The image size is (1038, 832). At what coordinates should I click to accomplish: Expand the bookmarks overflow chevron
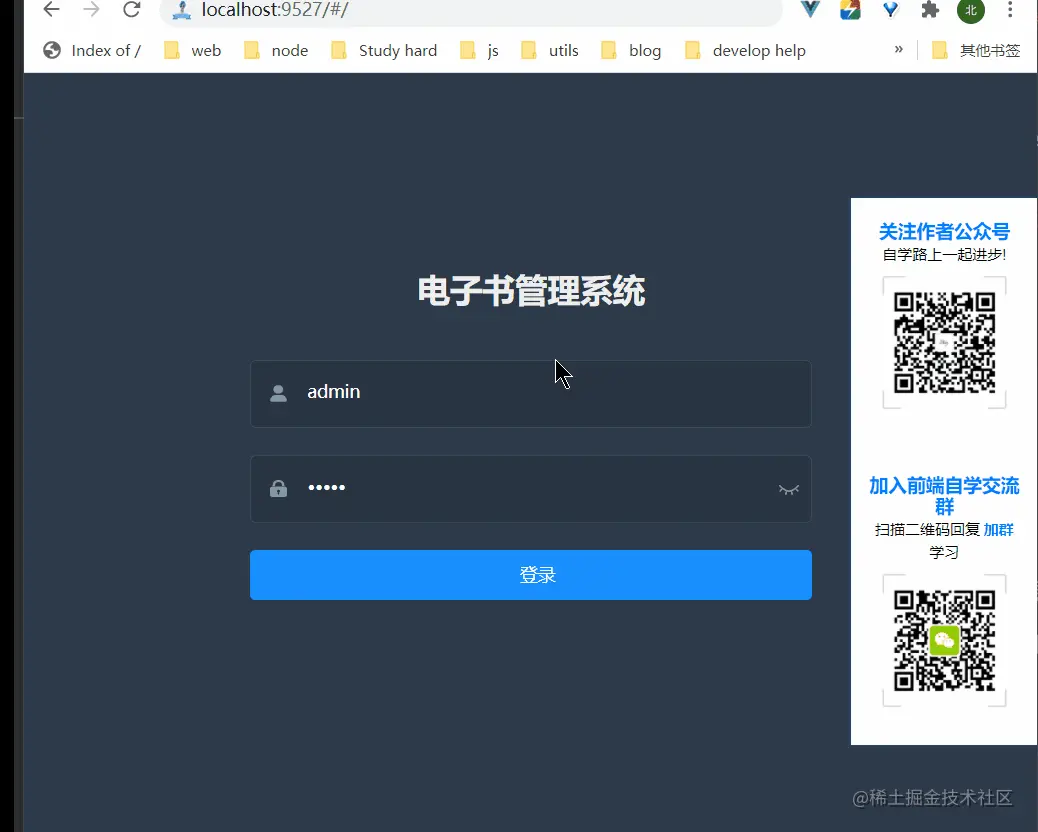(x=897, y=50)
